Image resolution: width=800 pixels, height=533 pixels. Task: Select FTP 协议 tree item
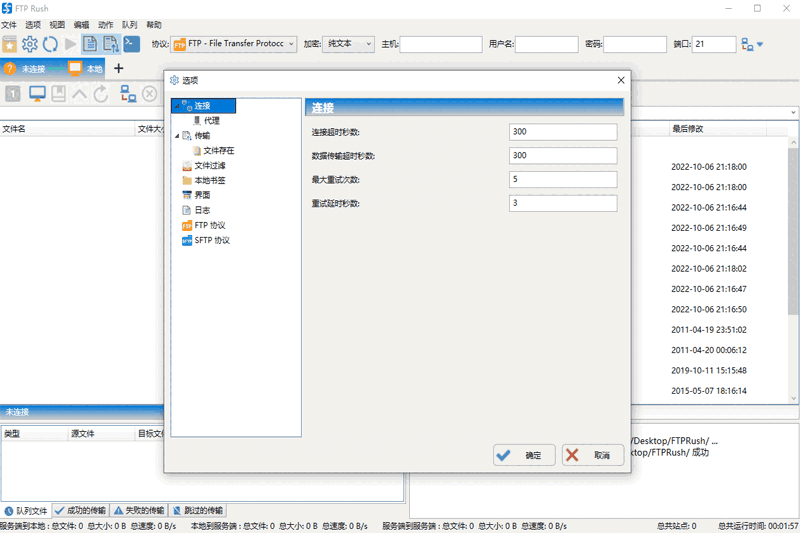(x=210, y=225)
